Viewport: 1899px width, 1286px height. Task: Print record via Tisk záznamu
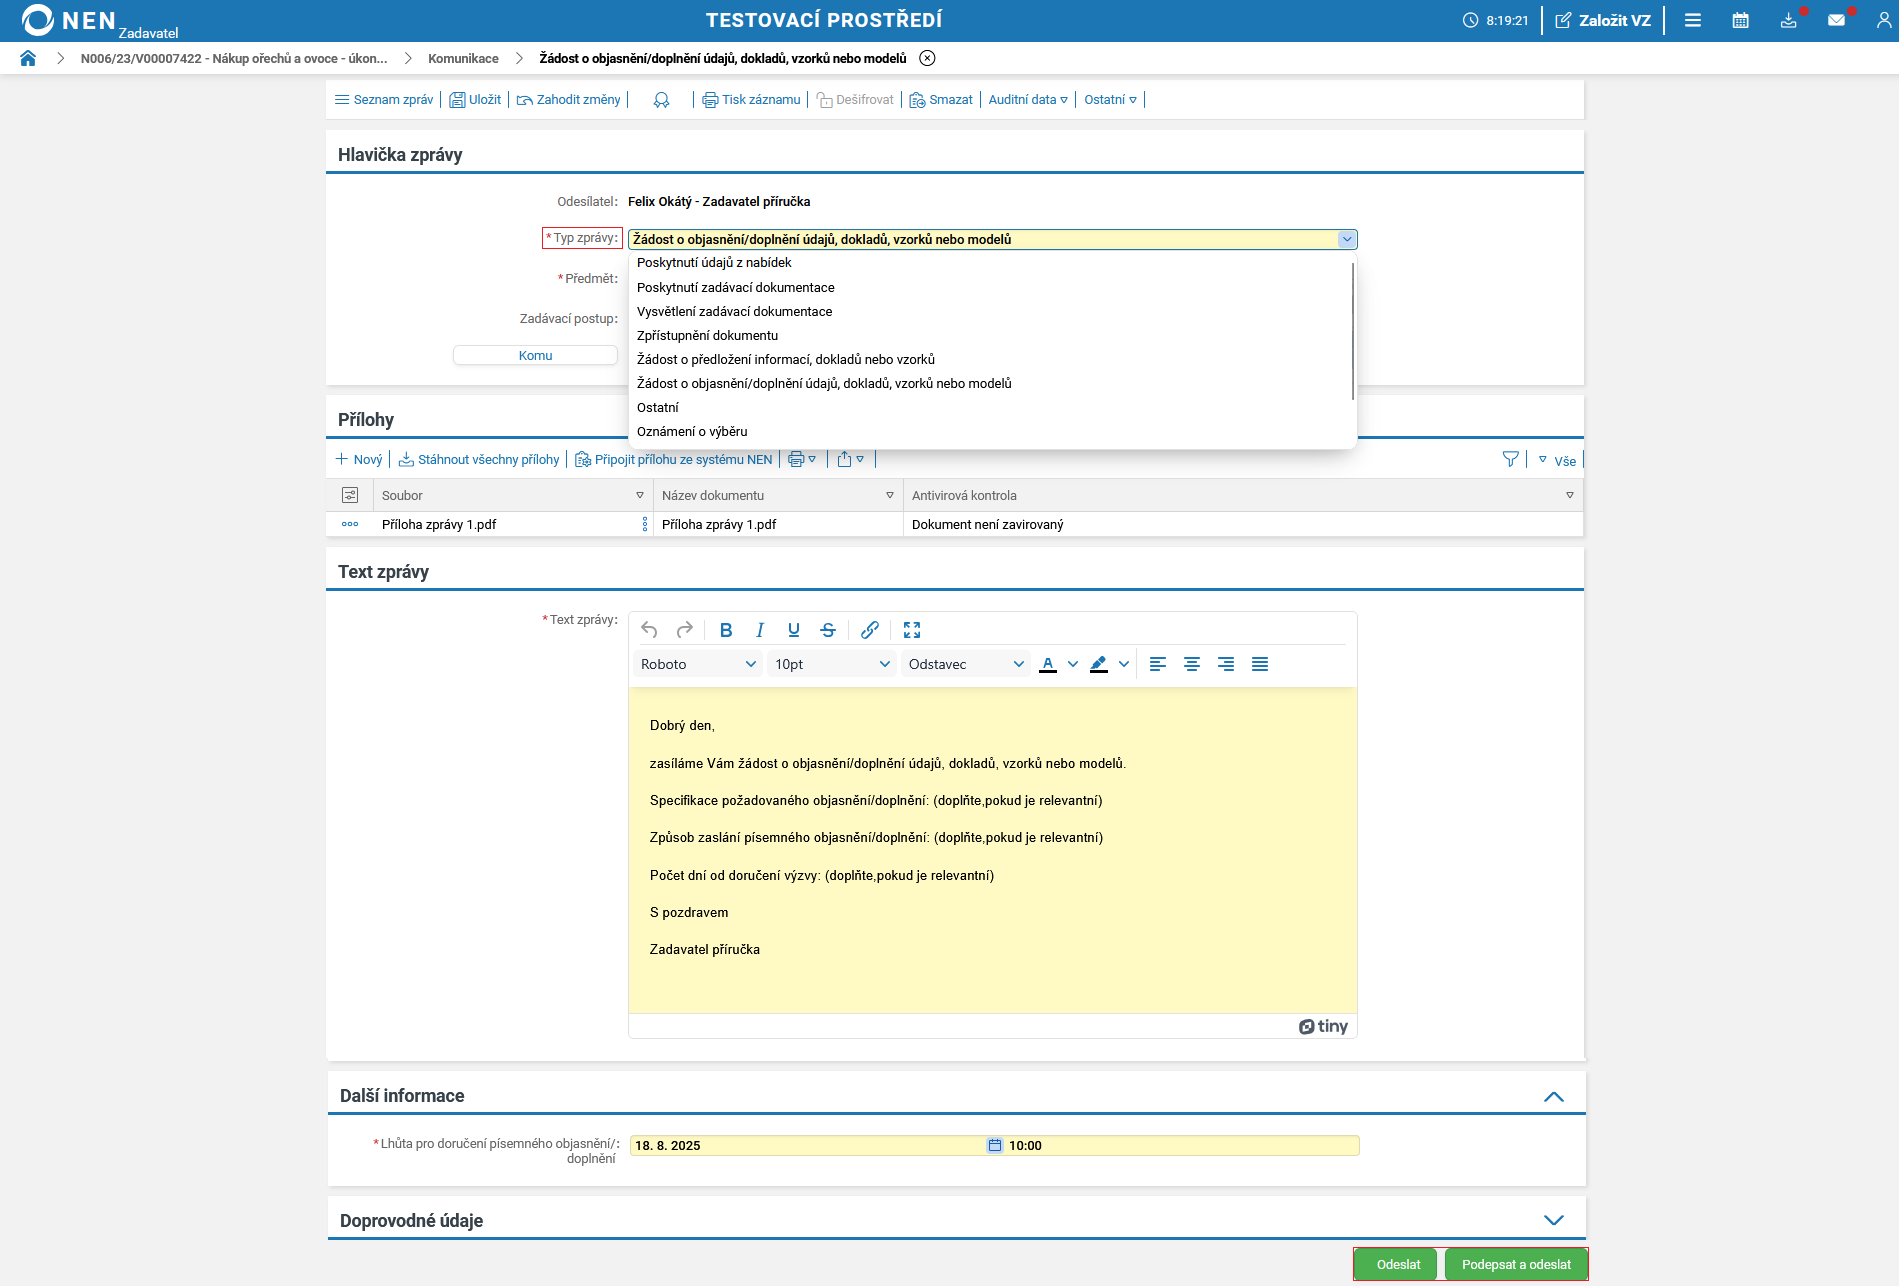[x=751, y=100]
